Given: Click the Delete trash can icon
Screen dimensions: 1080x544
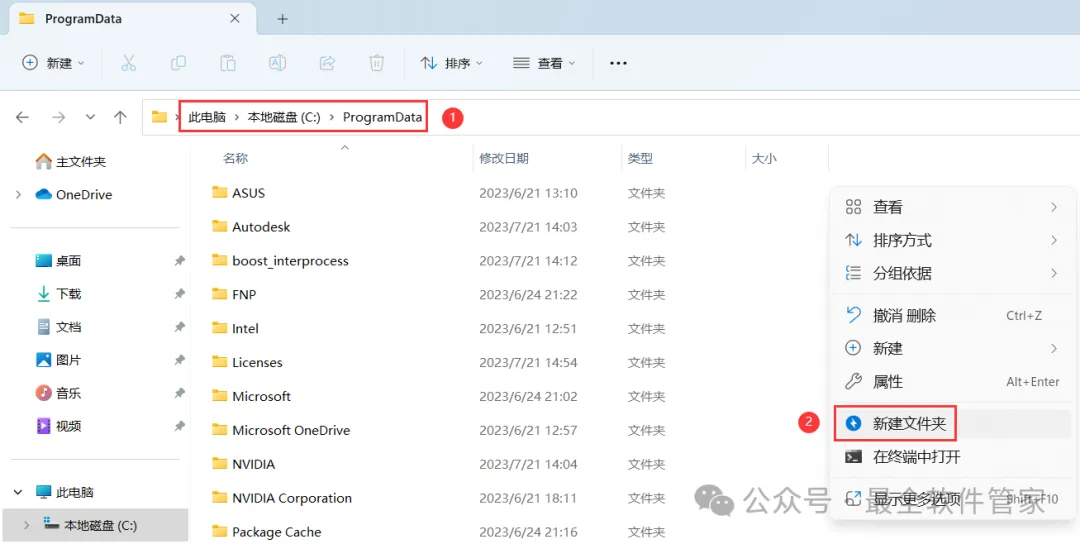Looking at the screenshot, I should pyautogui.click(x=377, y=63).
